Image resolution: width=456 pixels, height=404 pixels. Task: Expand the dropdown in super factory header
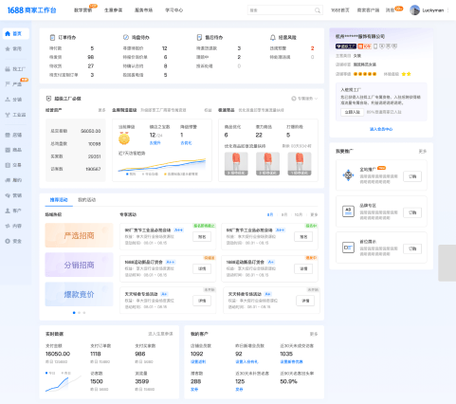point(305,99)
